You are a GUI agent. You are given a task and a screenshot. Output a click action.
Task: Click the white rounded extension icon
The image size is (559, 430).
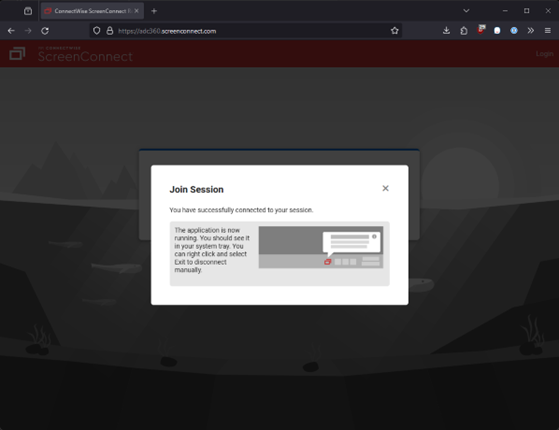point(497,31)
